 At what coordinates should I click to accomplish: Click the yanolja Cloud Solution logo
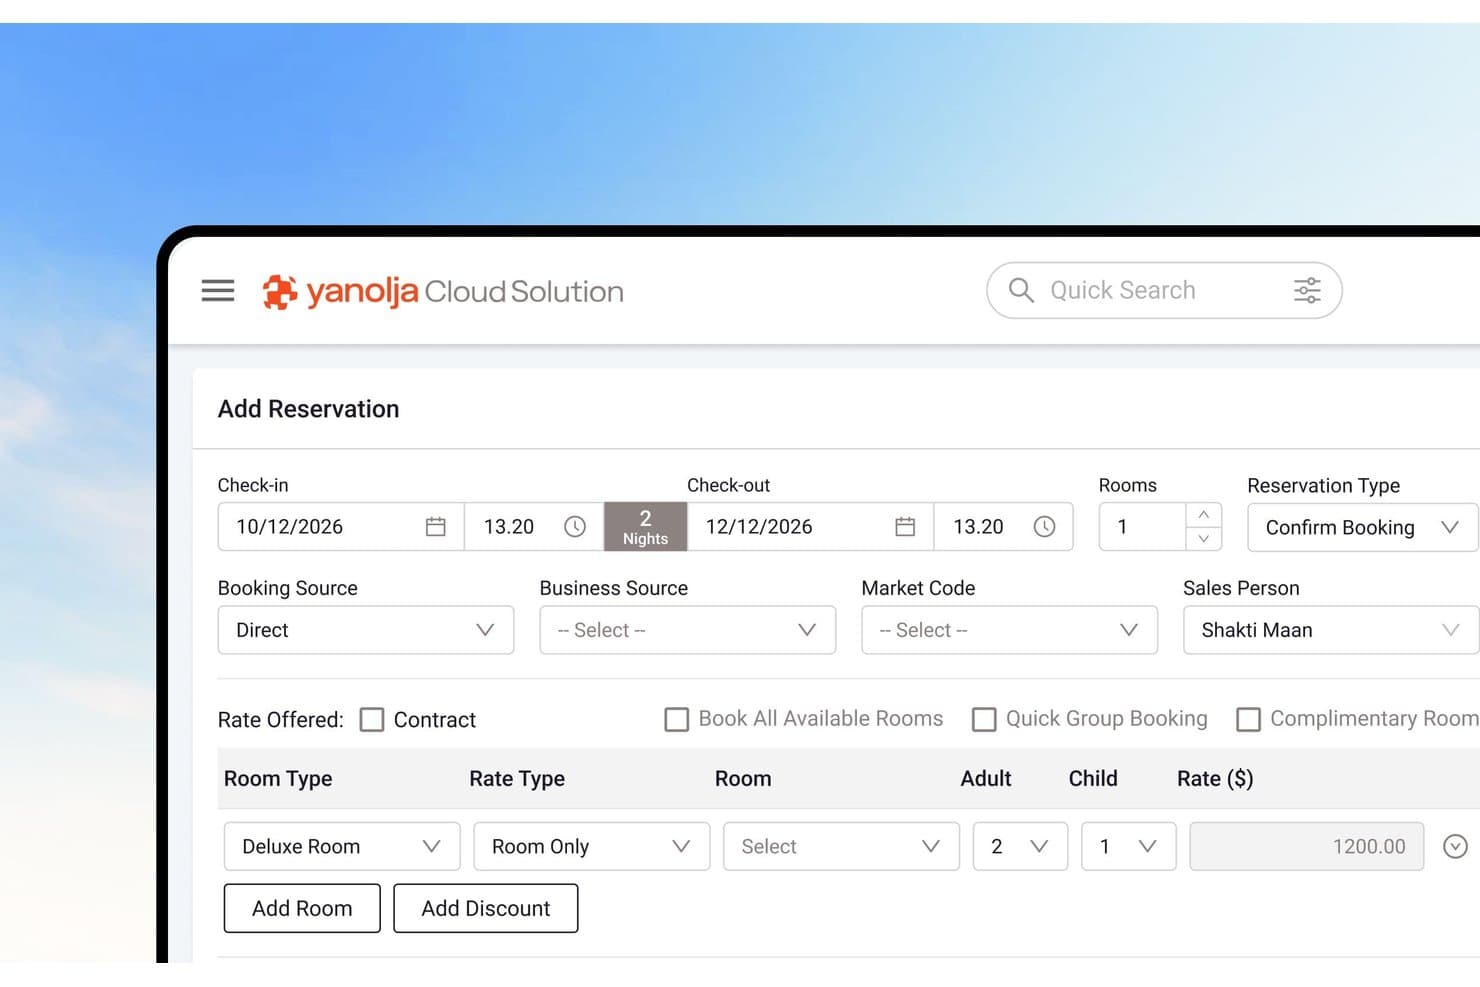pyautogui.click(x=442, y=291)
